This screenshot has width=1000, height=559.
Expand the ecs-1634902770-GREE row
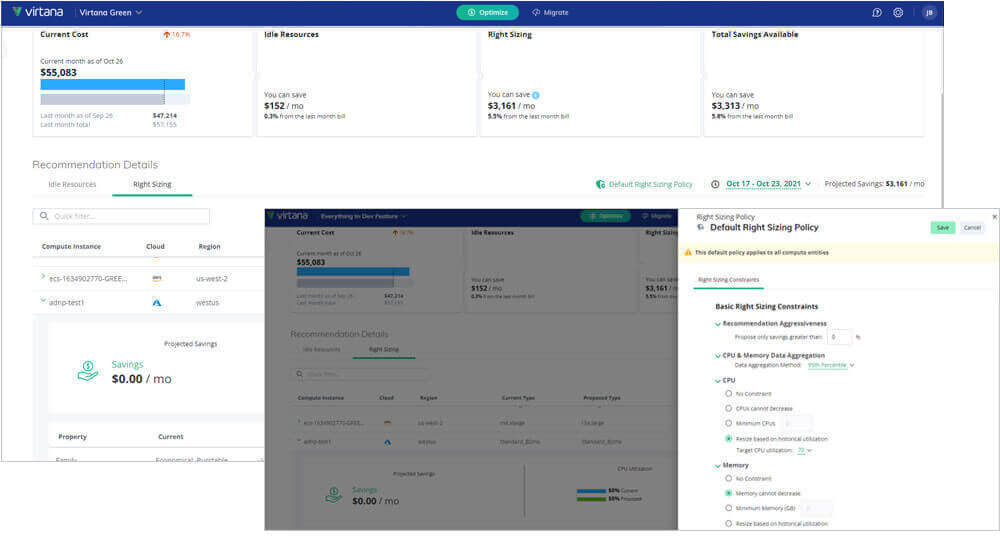click(x=43, y=277)
